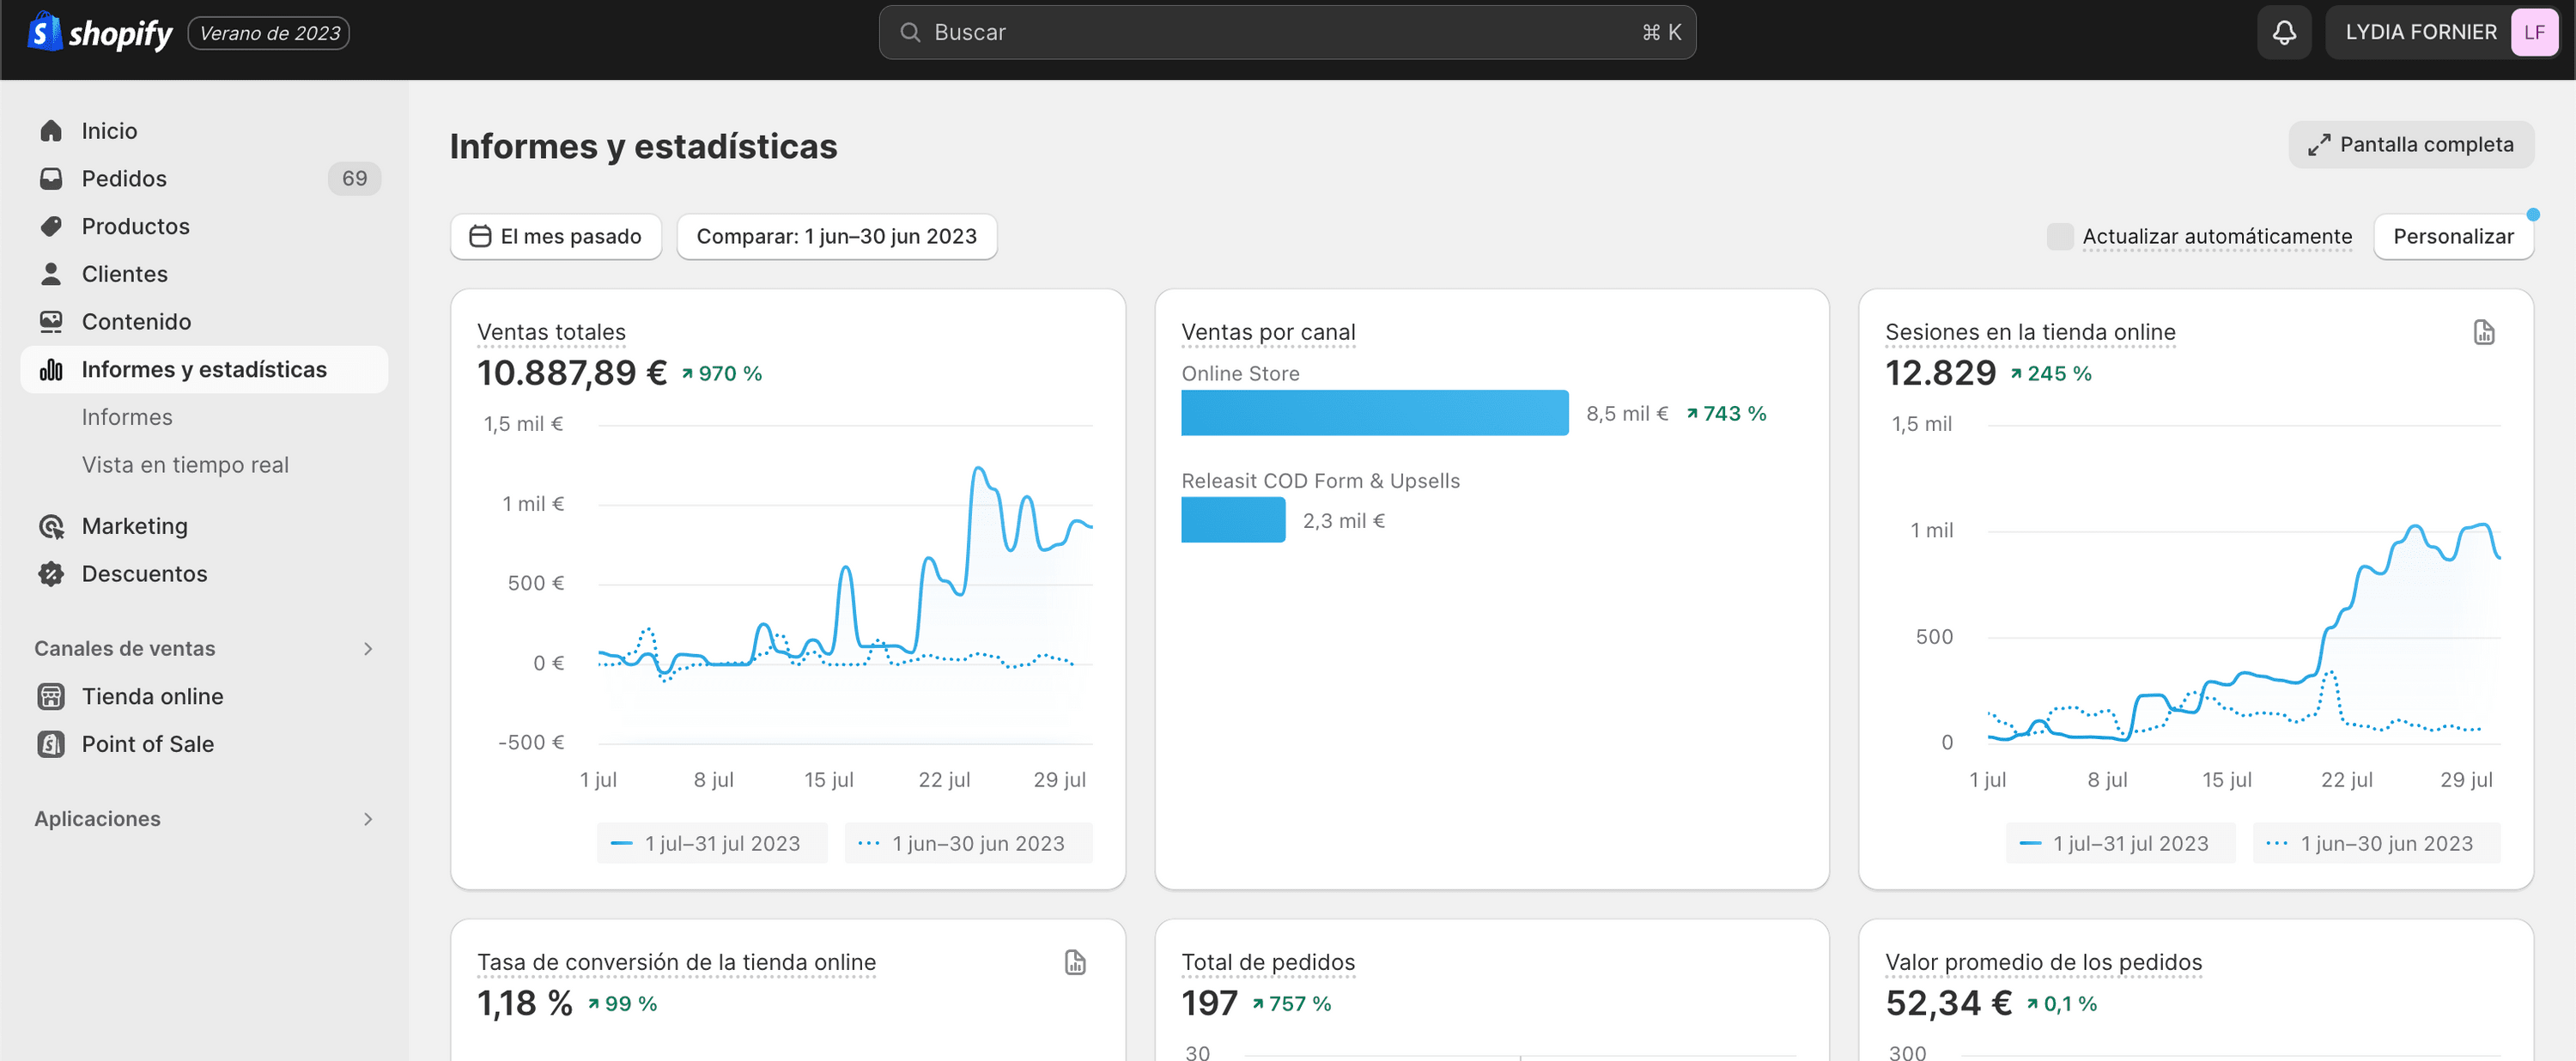This screenshot has width=2576, height=1061.
Task: Expand Aplicaciones chevron
Action: (368, 819)
